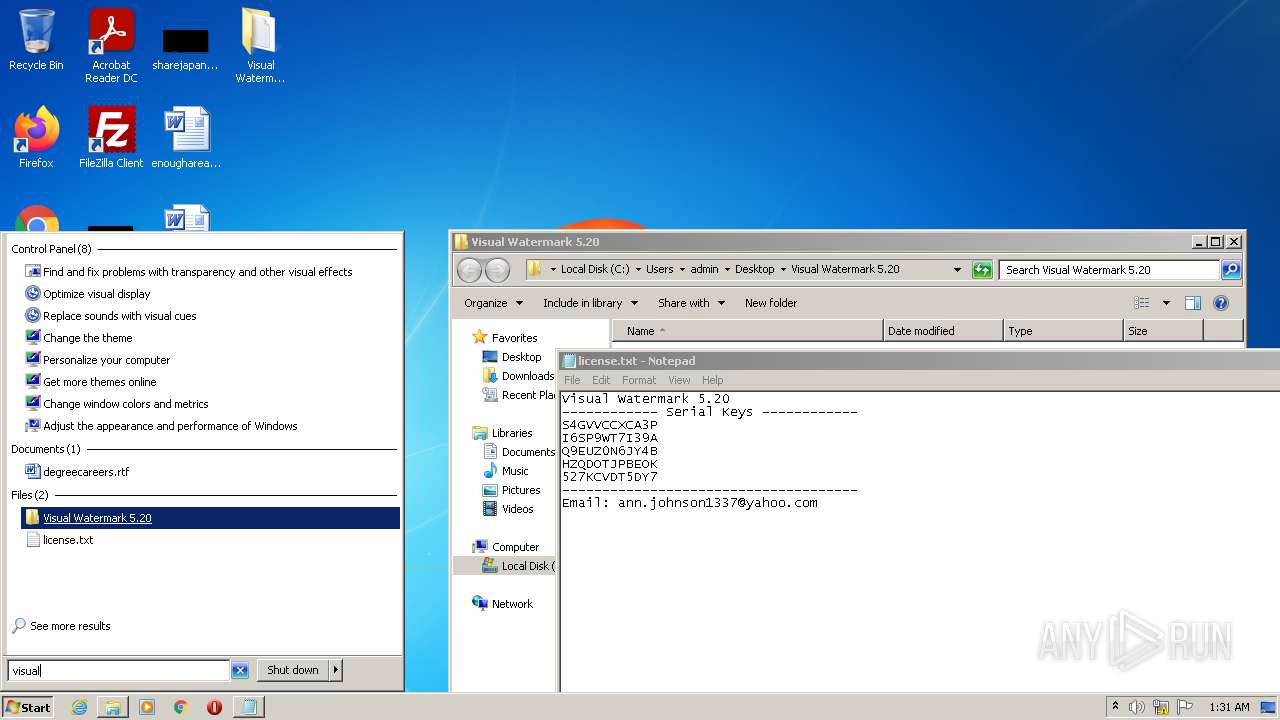
Task: Click the Explorer forward navigation button
Action: [497, 270]
